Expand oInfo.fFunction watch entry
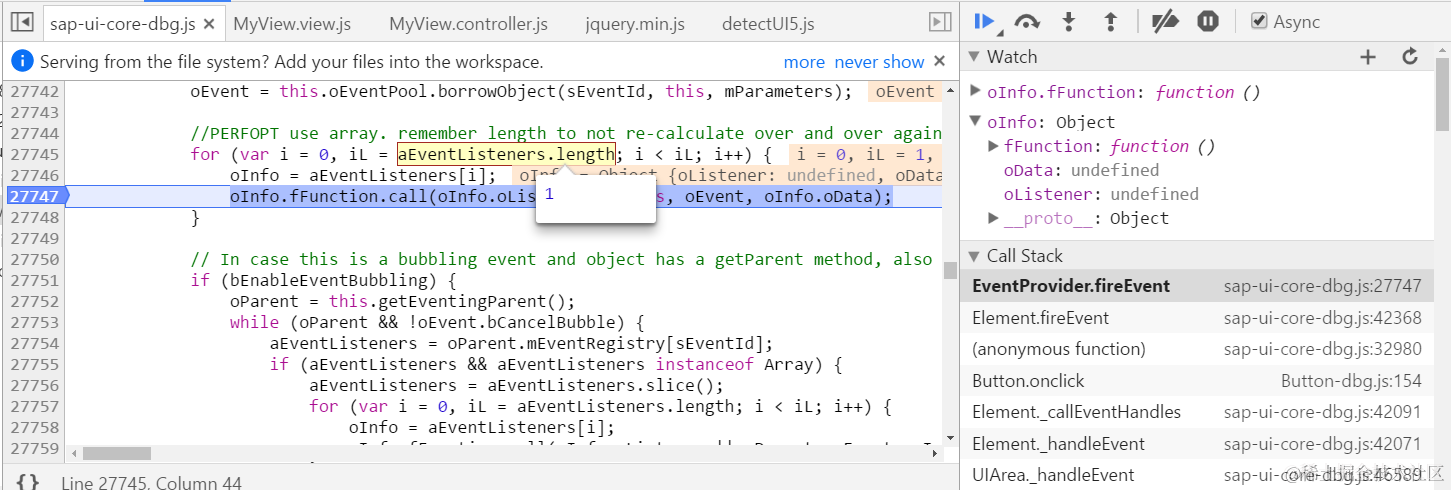1451x490 pixels. pyautogui.click(x=976, y=92)
